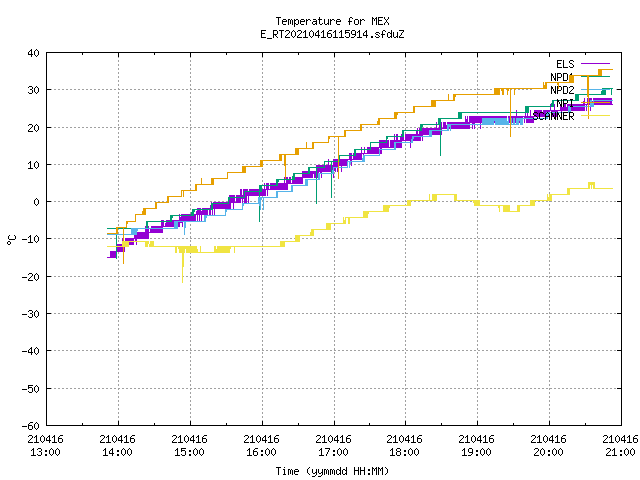Click the y-axis value 30
This screenshot has height=480, width=640.
click(33, 90)
